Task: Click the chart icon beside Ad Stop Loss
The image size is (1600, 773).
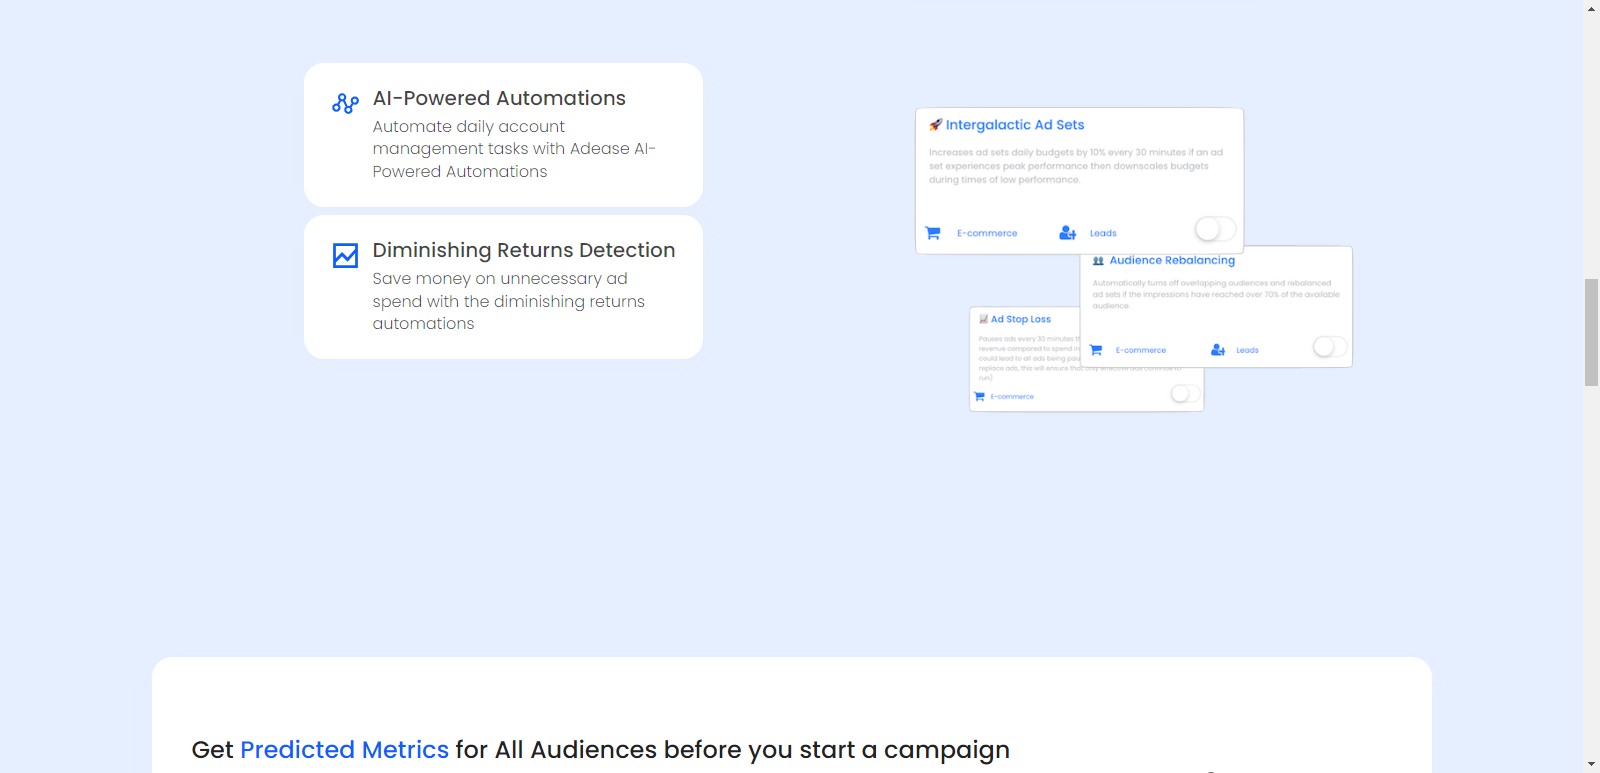Action: 984,319
